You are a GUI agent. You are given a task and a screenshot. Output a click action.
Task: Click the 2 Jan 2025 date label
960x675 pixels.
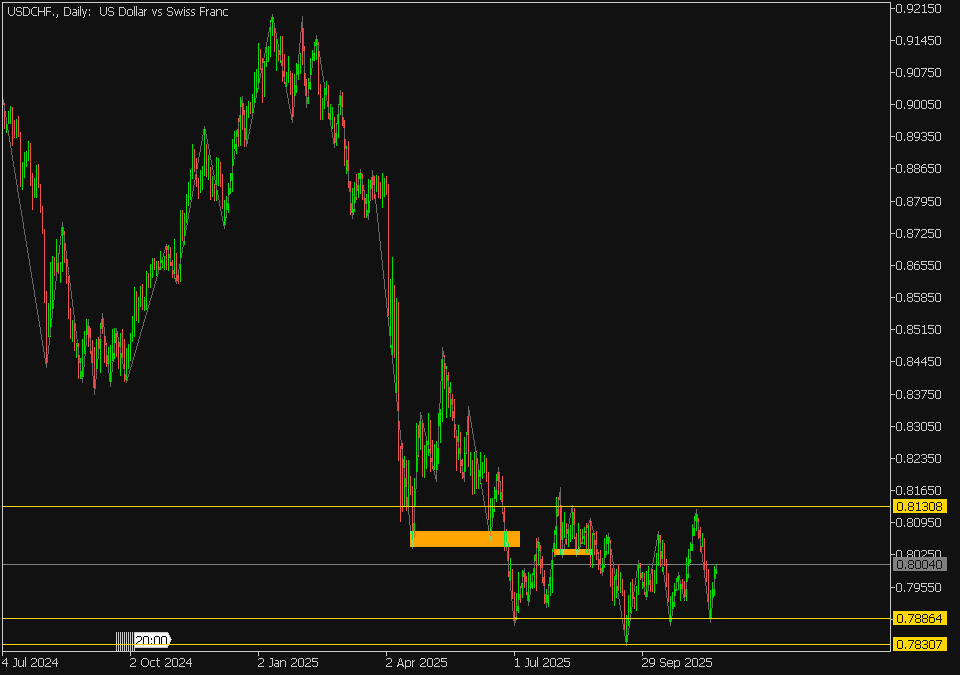(288, 662)
